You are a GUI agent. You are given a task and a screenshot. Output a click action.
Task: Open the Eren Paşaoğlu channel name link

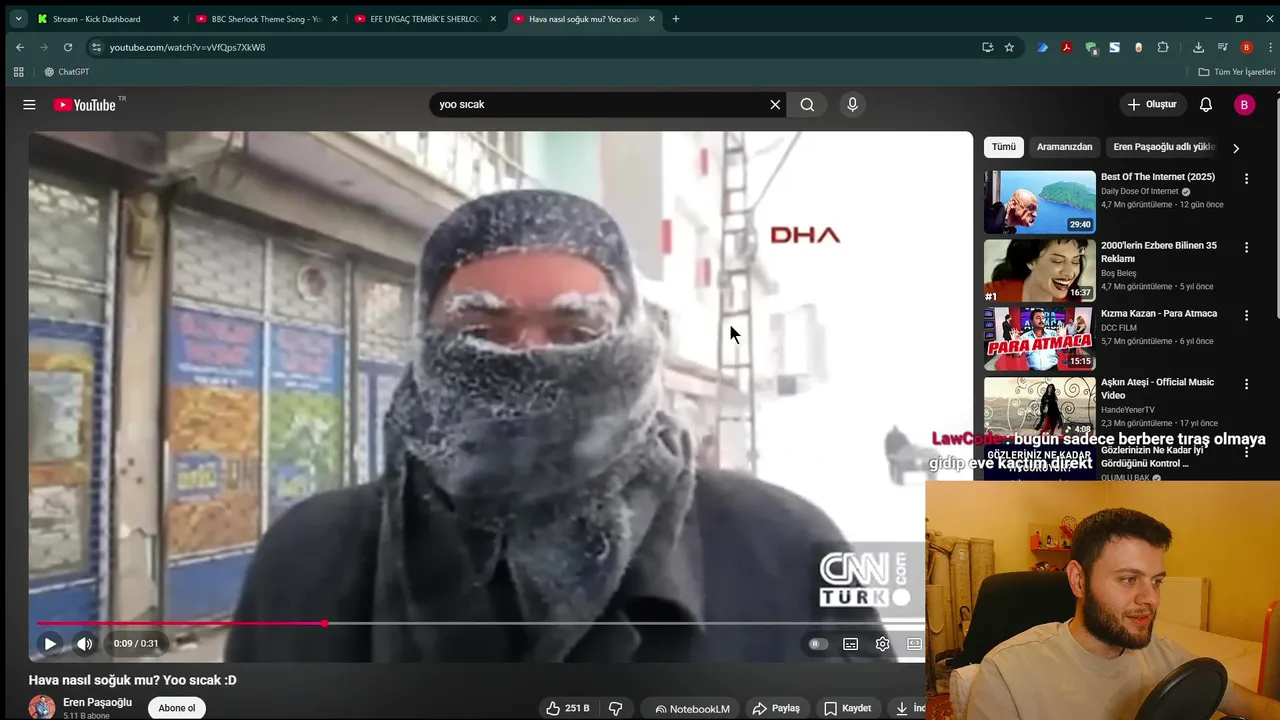pos(97,702)
